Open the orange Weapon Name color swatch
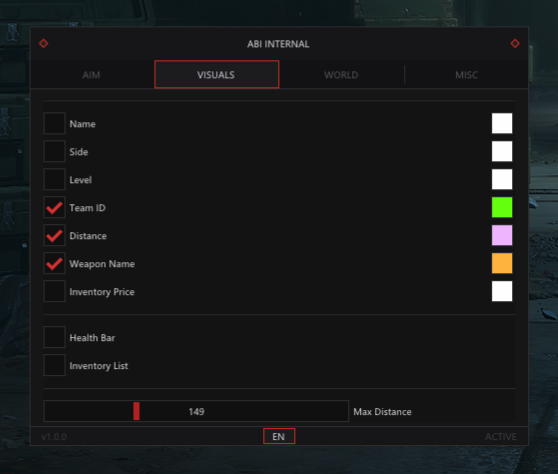This screenshot has width=558, height=474. [x=502, y=263]
